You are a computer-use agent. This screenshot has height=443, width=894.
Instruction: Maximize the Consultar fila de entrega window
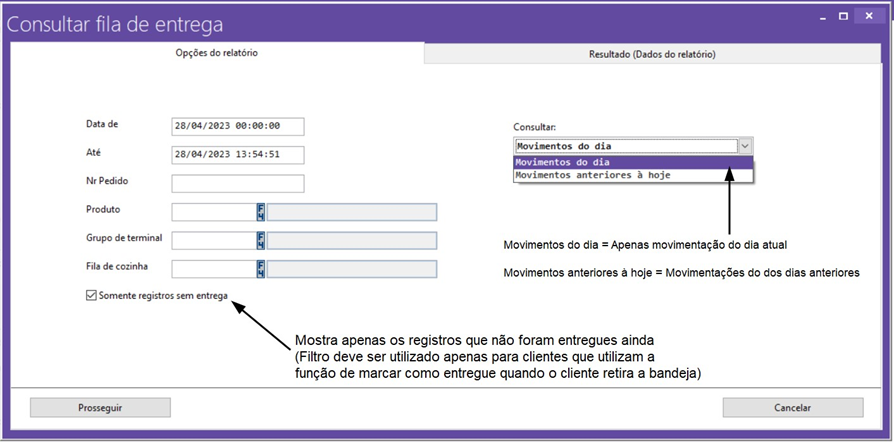click(x=843, y=17)
